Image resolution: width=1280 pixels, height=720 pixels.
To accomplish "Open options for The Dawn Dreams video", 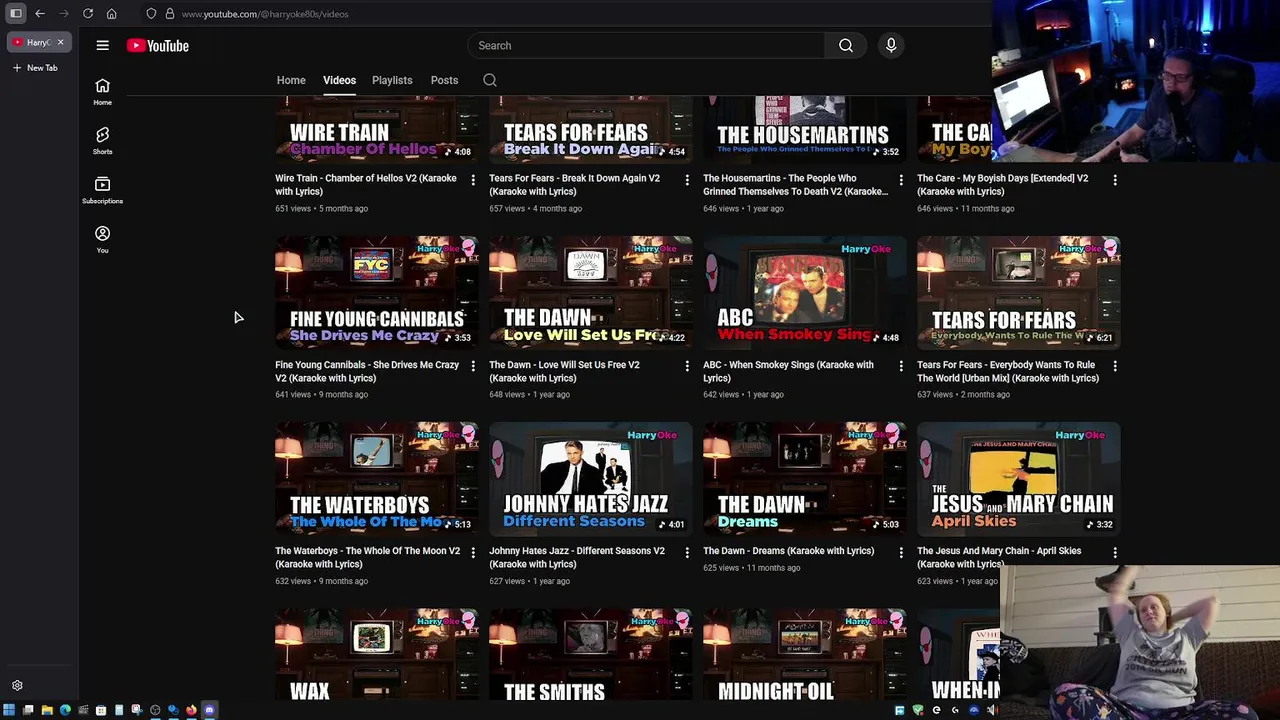I will pyautogui.click(x=901, y=552).
